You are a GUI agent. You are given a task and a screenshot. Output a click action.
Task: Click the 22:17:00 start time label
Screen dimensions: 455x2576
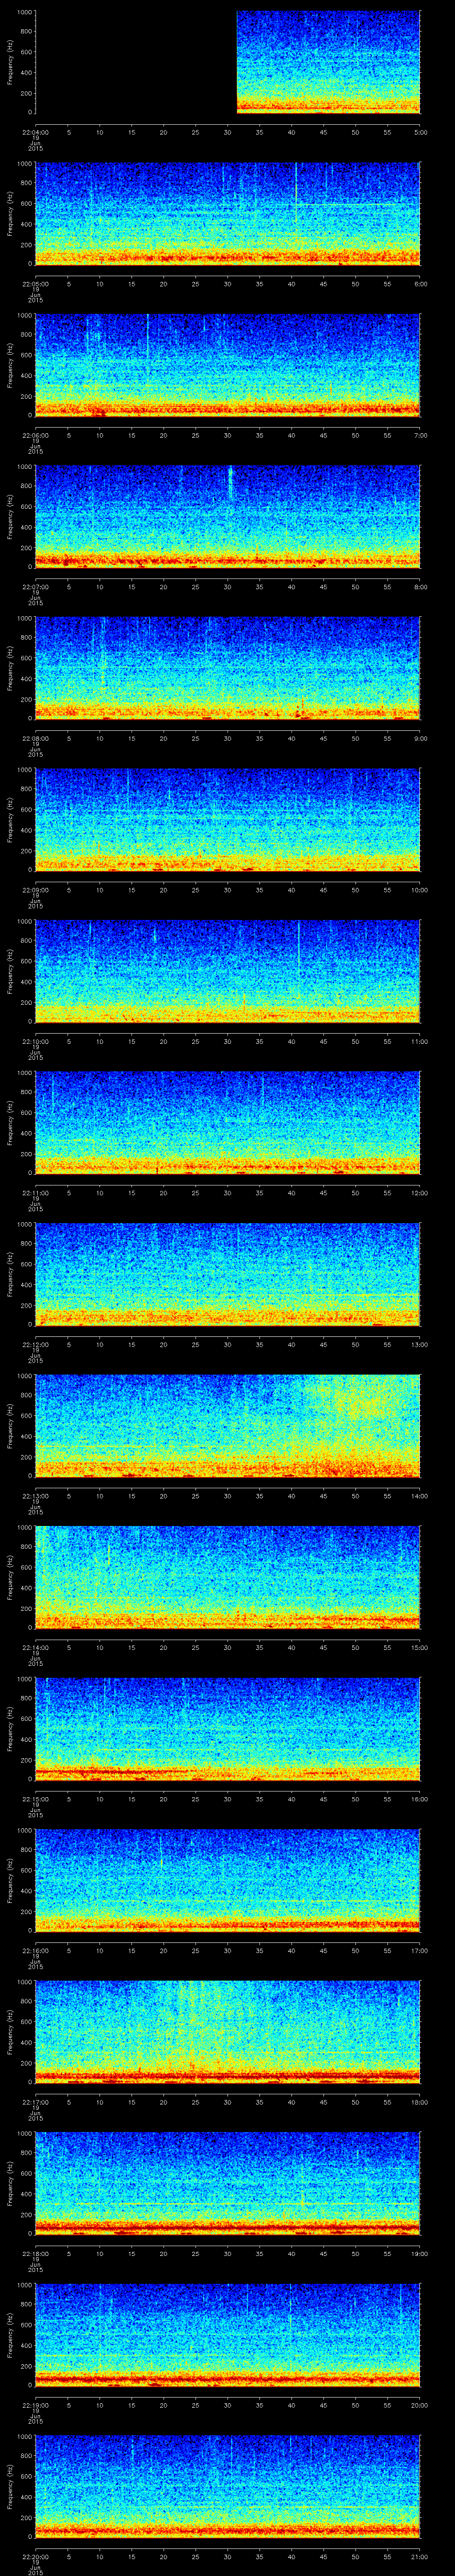[35, 2102]
